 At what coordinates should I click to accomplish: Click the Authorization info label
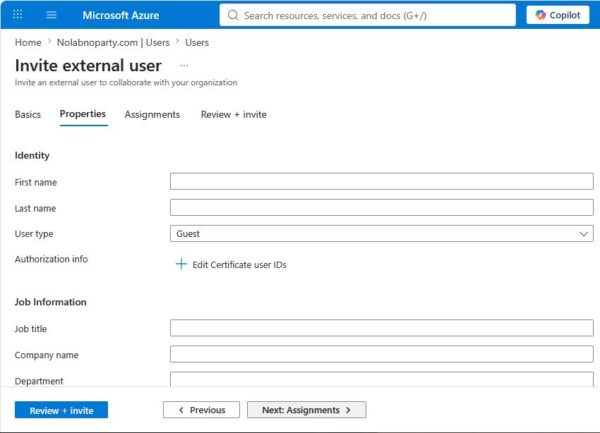[x=51, y=259]
